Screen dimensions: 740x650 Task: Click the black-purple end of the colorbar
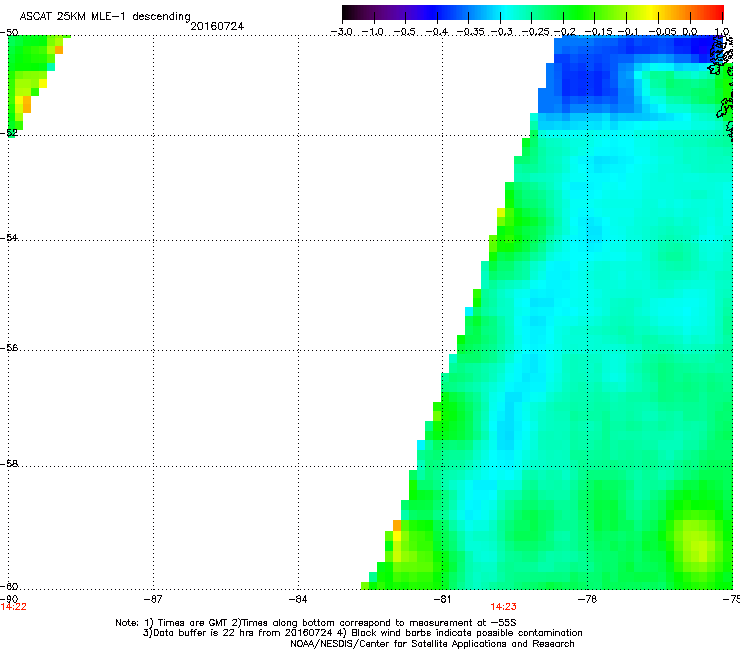point(352,12)
